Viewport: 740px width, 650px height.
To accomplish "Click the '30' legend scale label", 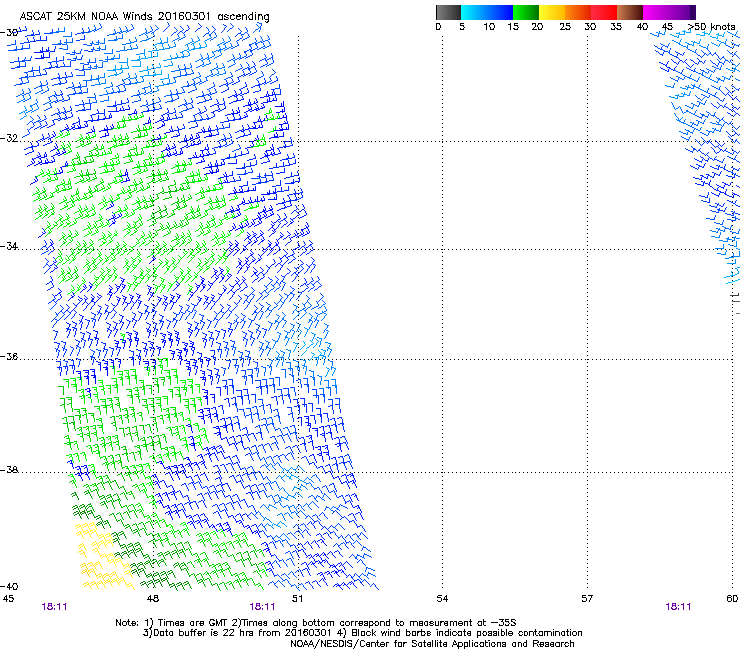I will coord(590,27).
